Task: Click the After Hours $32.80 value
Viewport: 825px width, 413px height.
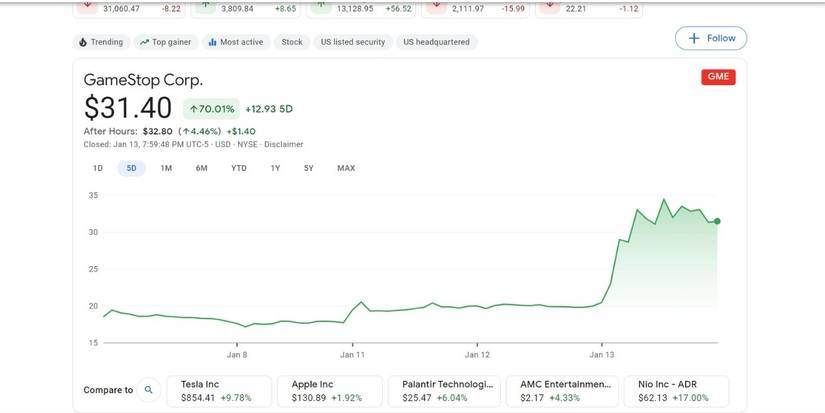Action: click(157, 132)
